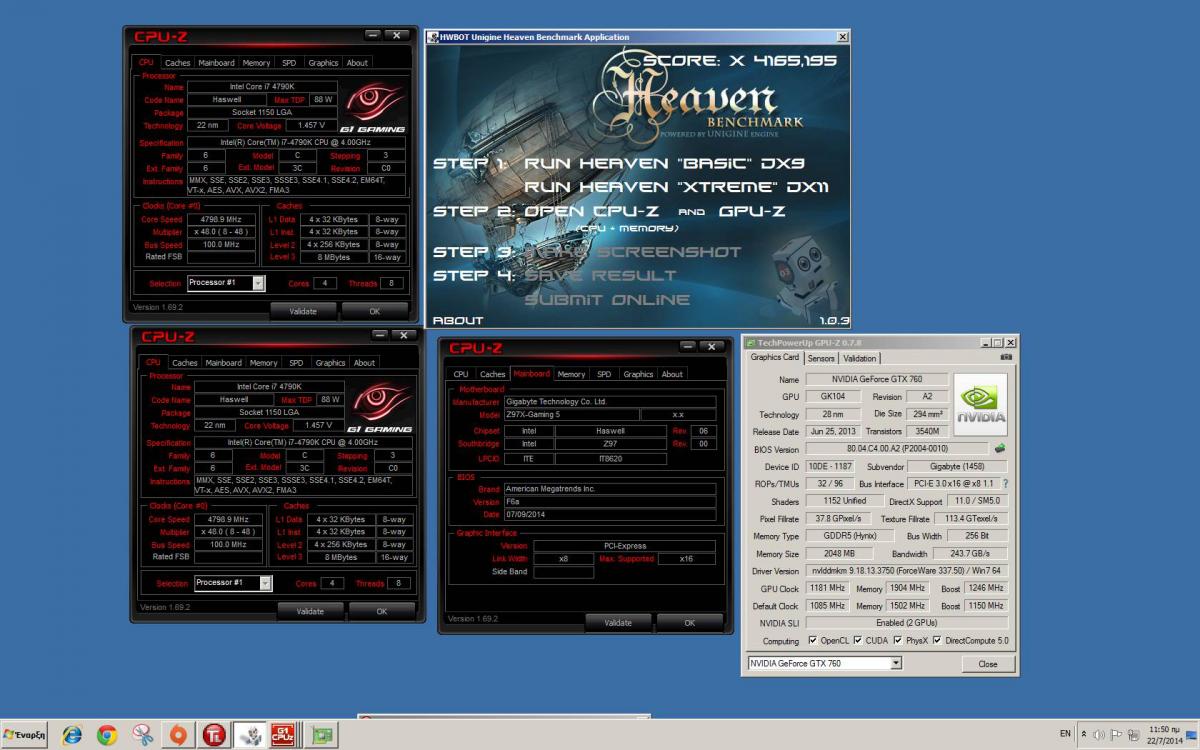This screenshot has width=1200, height=750.
Task: Toggle the OpenCL checkbox in GPU-Z
Action: point(811,641)
